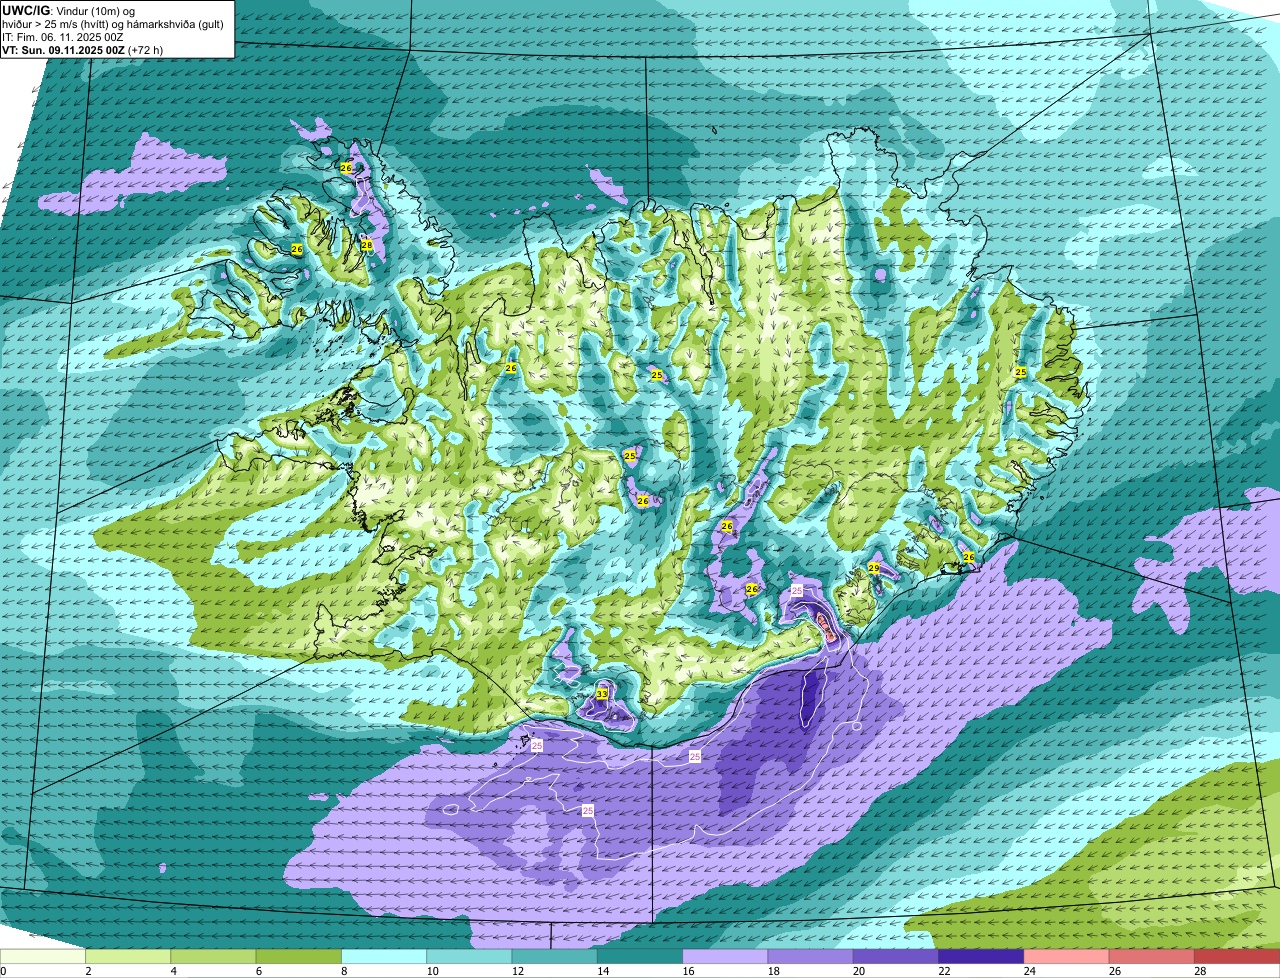The image size is (1280, 978).
Task: Click the legend scale number 20
Action: click(858, 971)
